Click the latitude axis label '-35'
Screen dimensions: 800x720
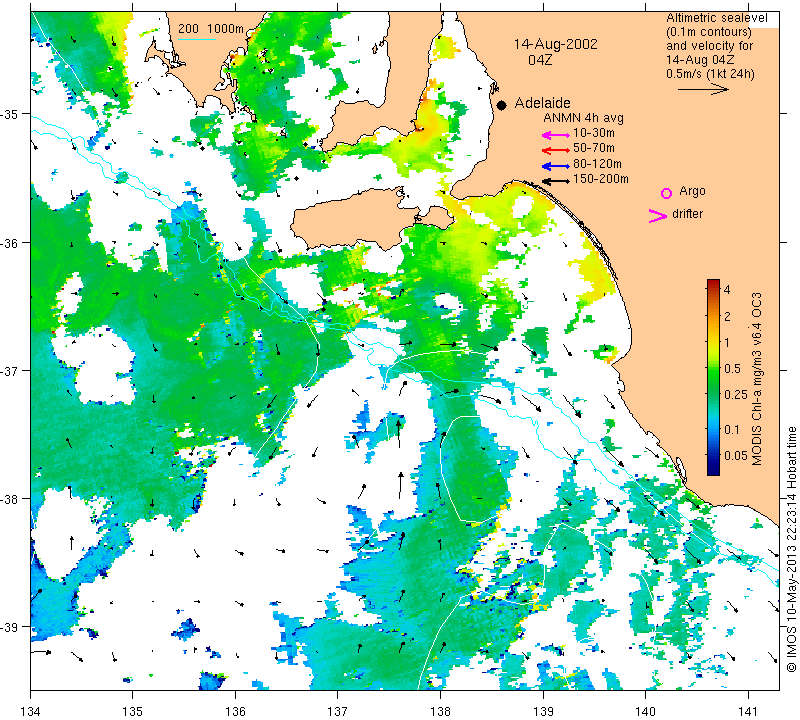[10, 114]
